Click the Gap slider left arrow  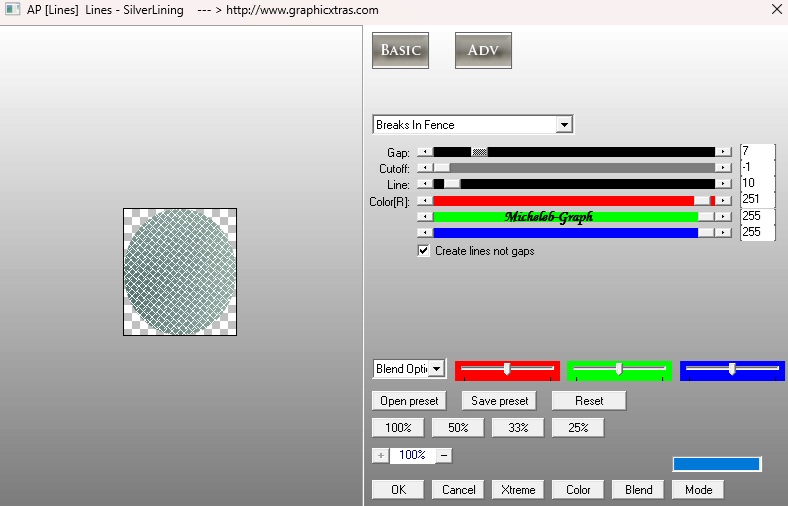tap(425, 152)
